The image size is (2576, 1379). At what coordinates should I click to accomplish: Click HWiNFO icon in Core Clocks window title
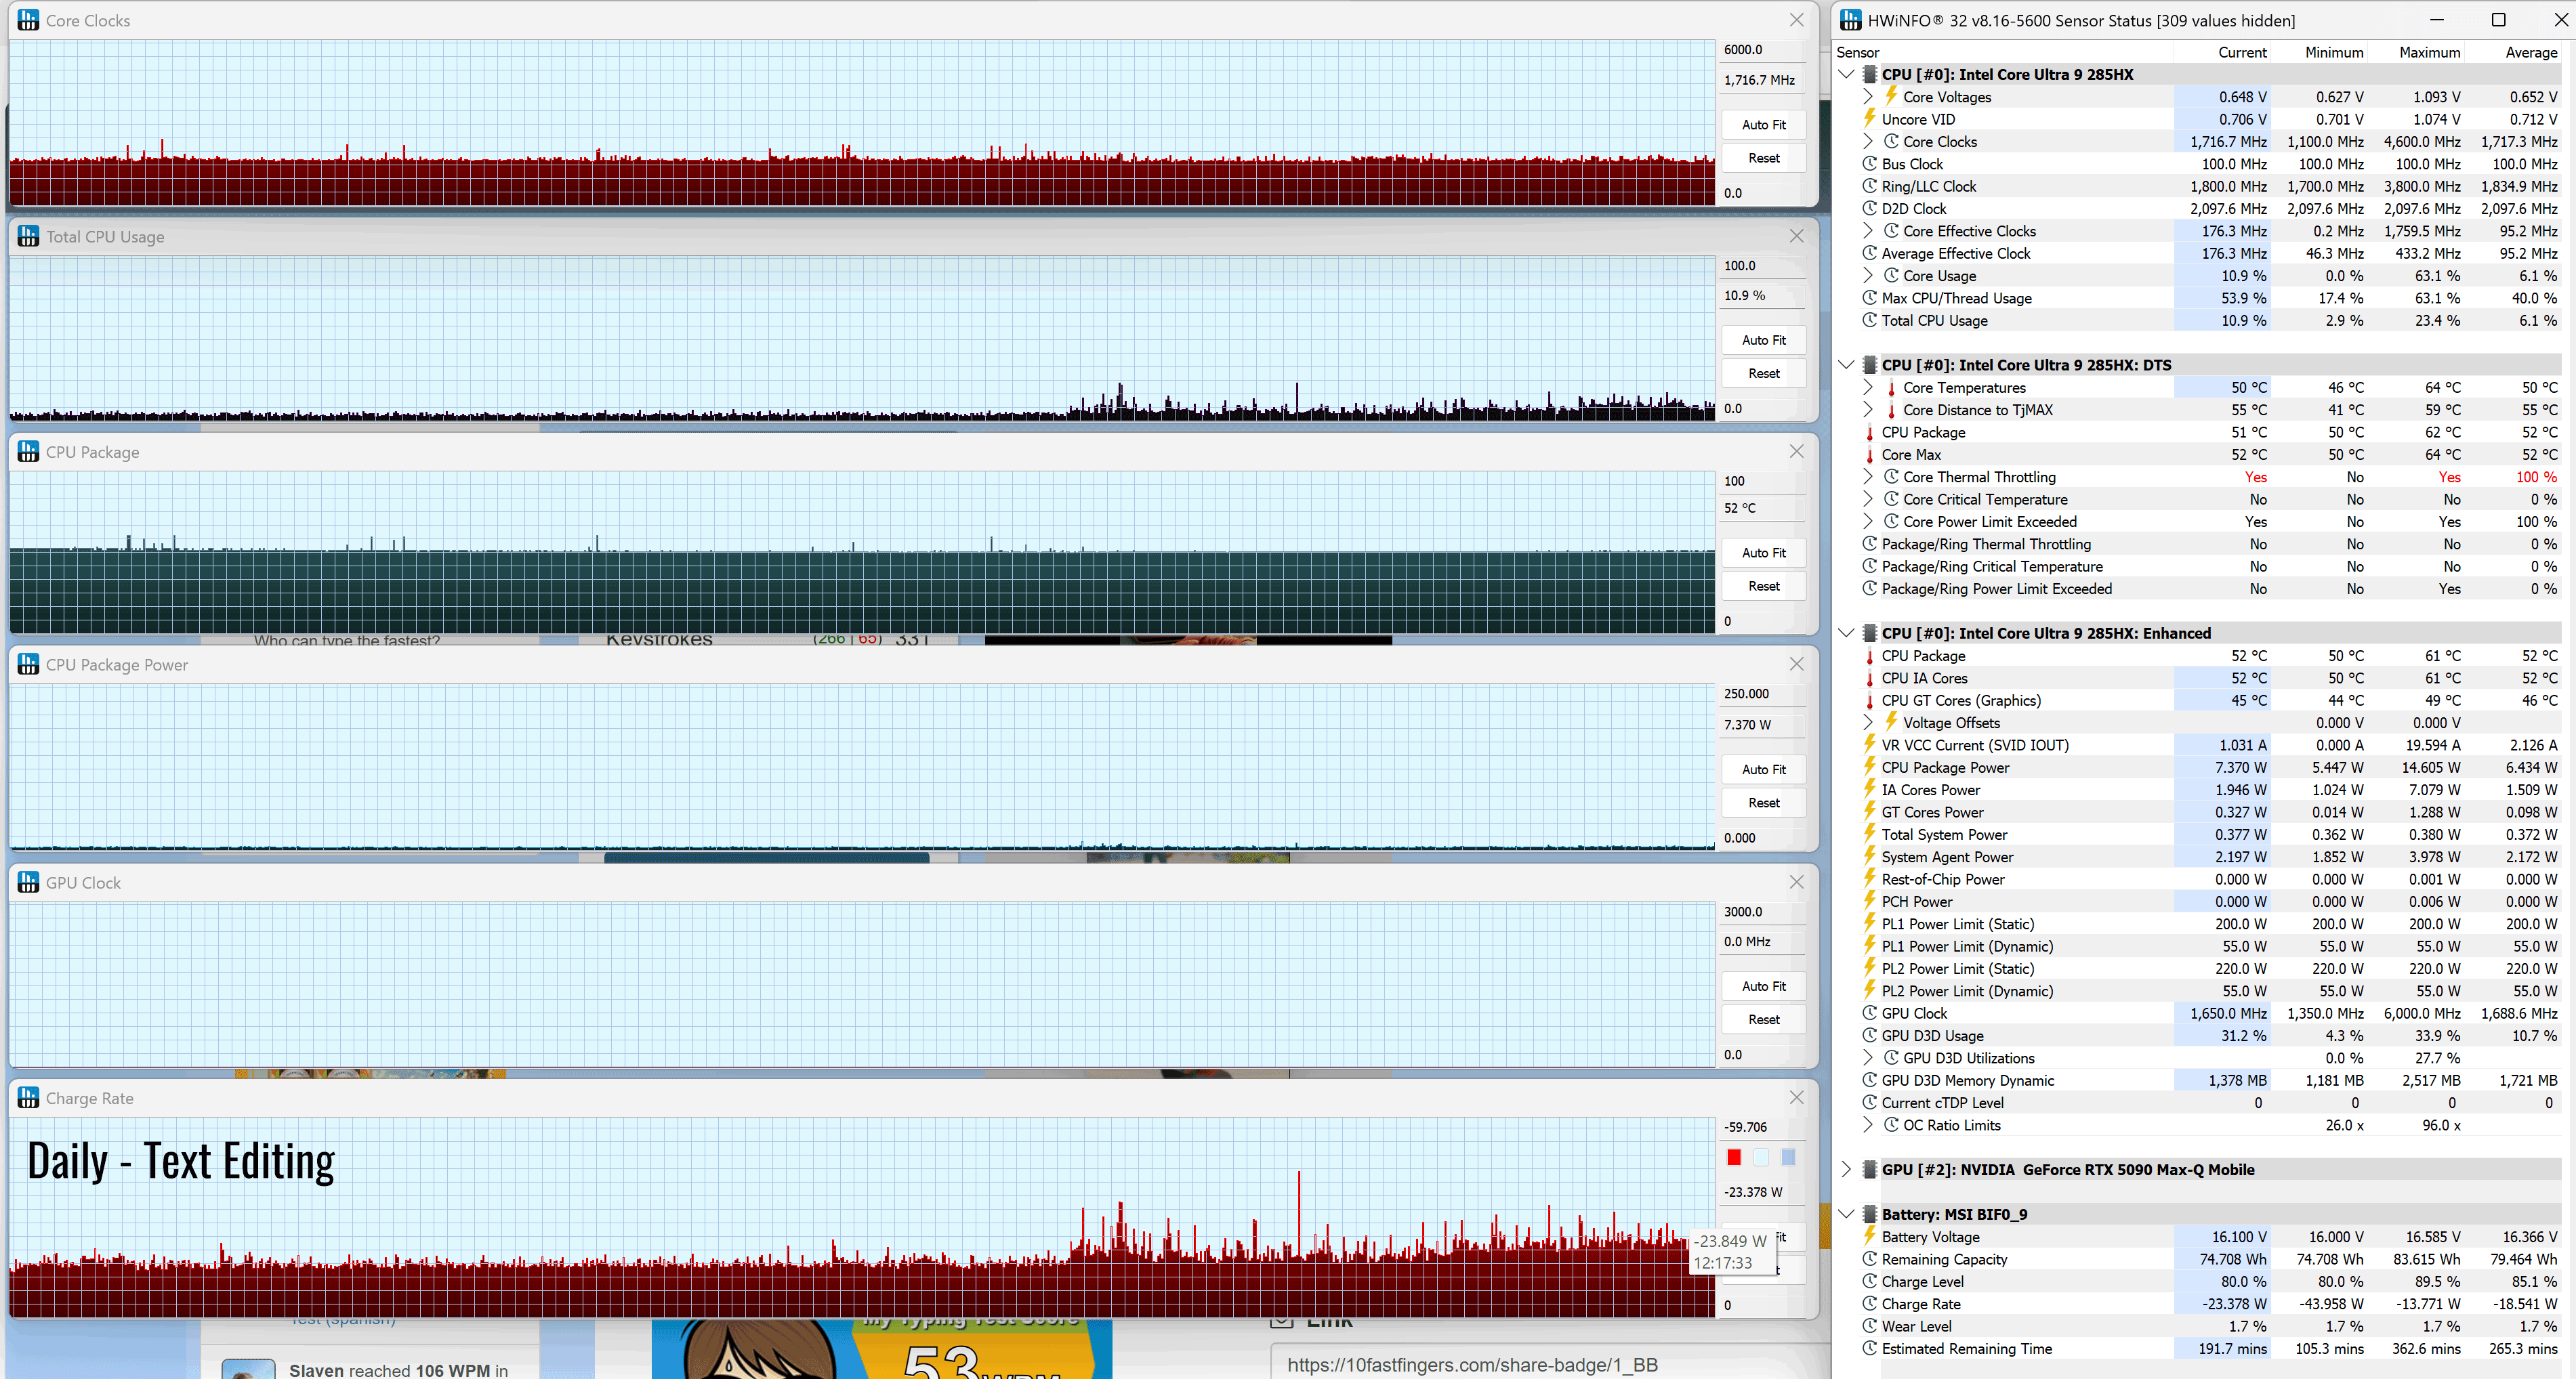(x=28, y=20)
